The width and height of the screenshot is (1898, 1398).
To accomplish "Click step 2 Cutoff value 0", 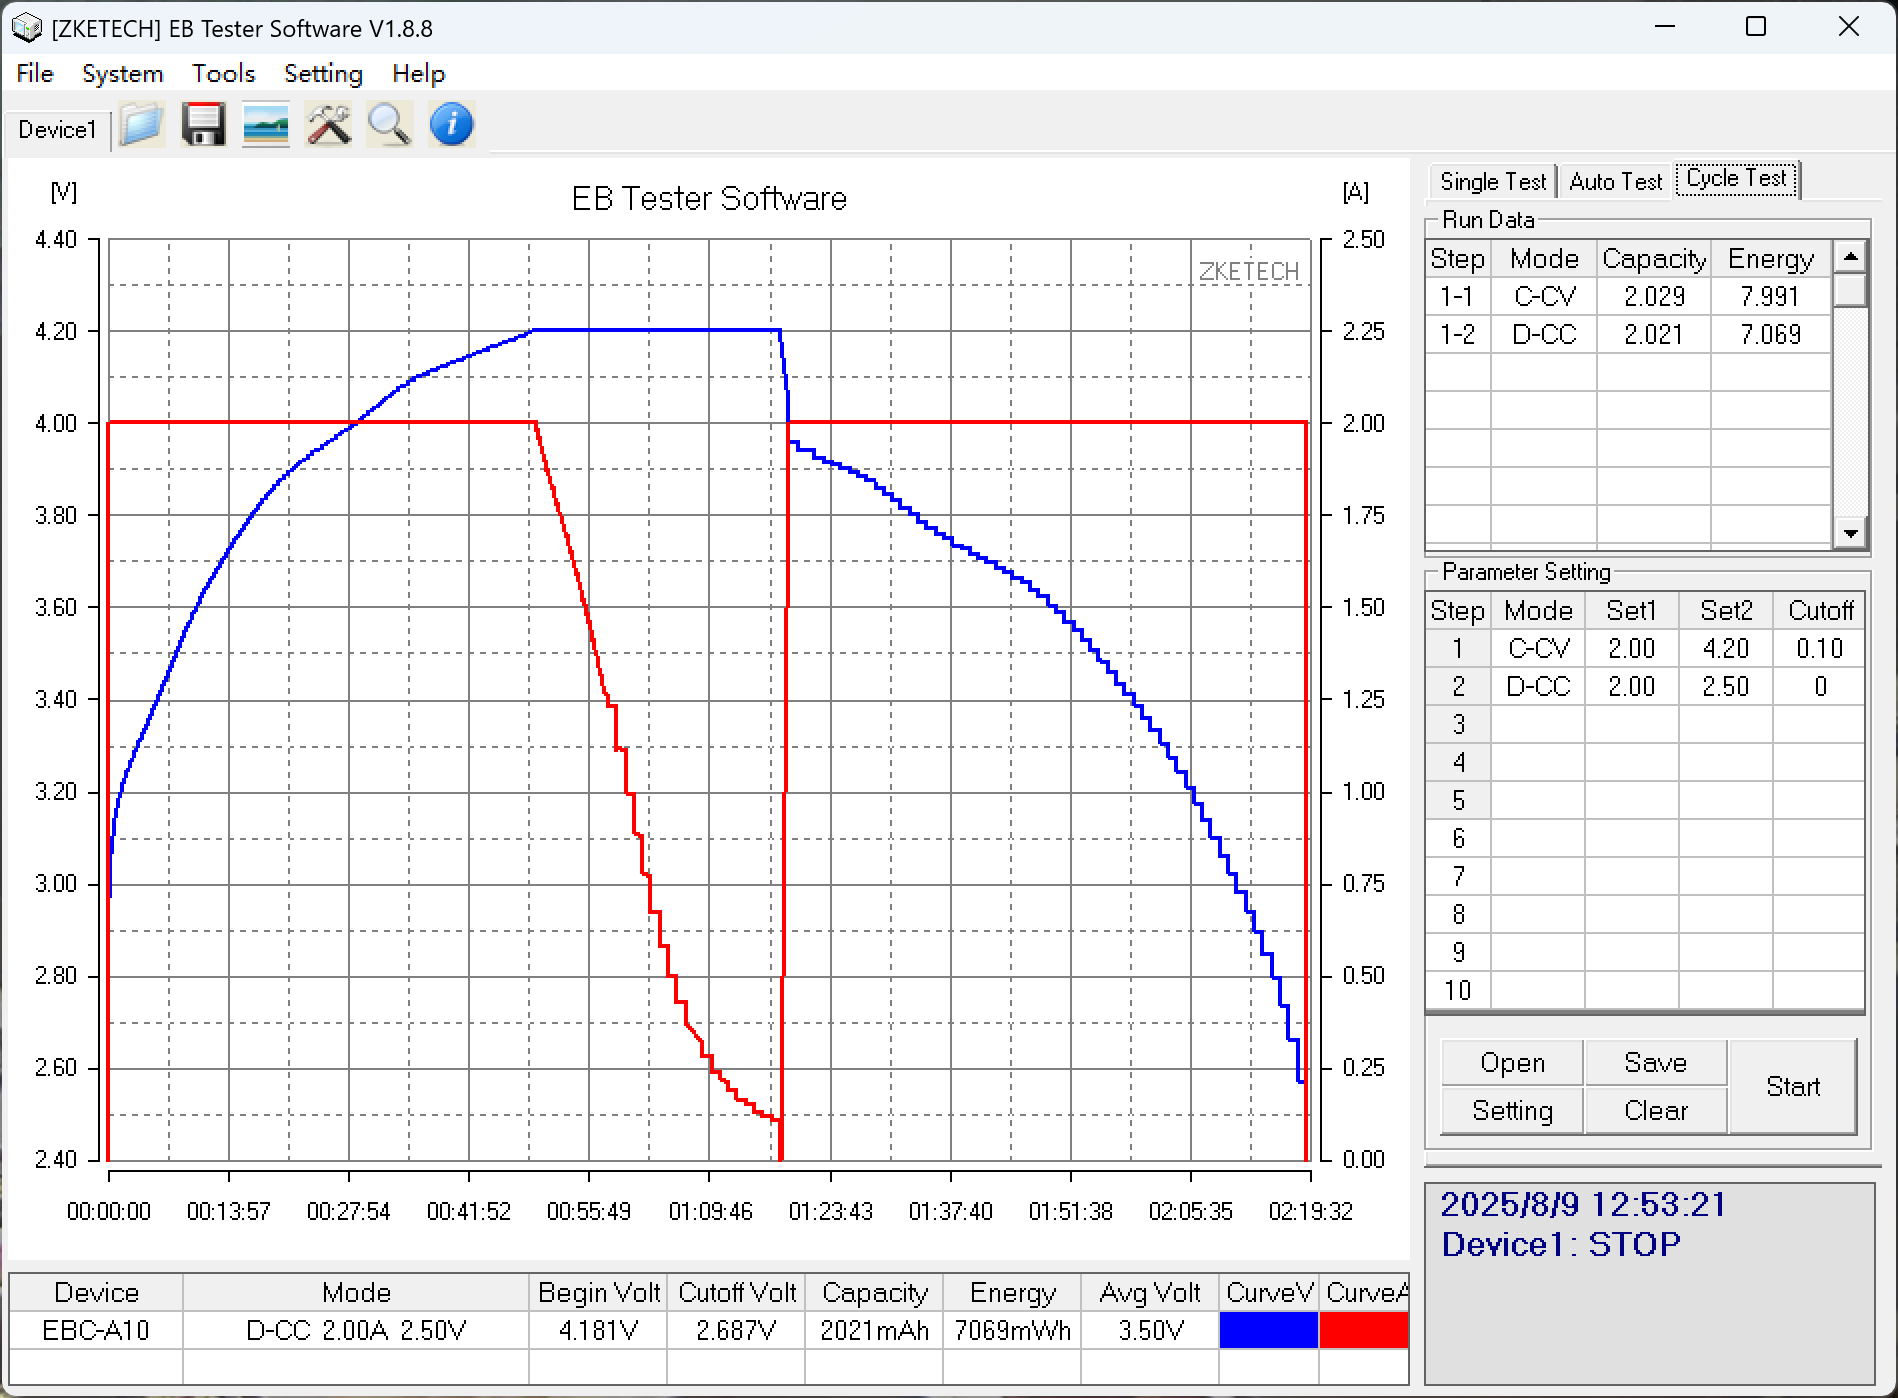I will coord(1819,687).
